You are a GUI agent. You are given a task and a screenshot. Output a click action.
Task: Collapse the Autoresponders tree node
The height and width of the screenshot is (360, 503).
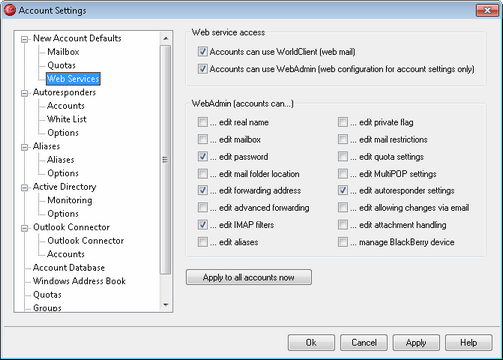click(x=24, y=93)
